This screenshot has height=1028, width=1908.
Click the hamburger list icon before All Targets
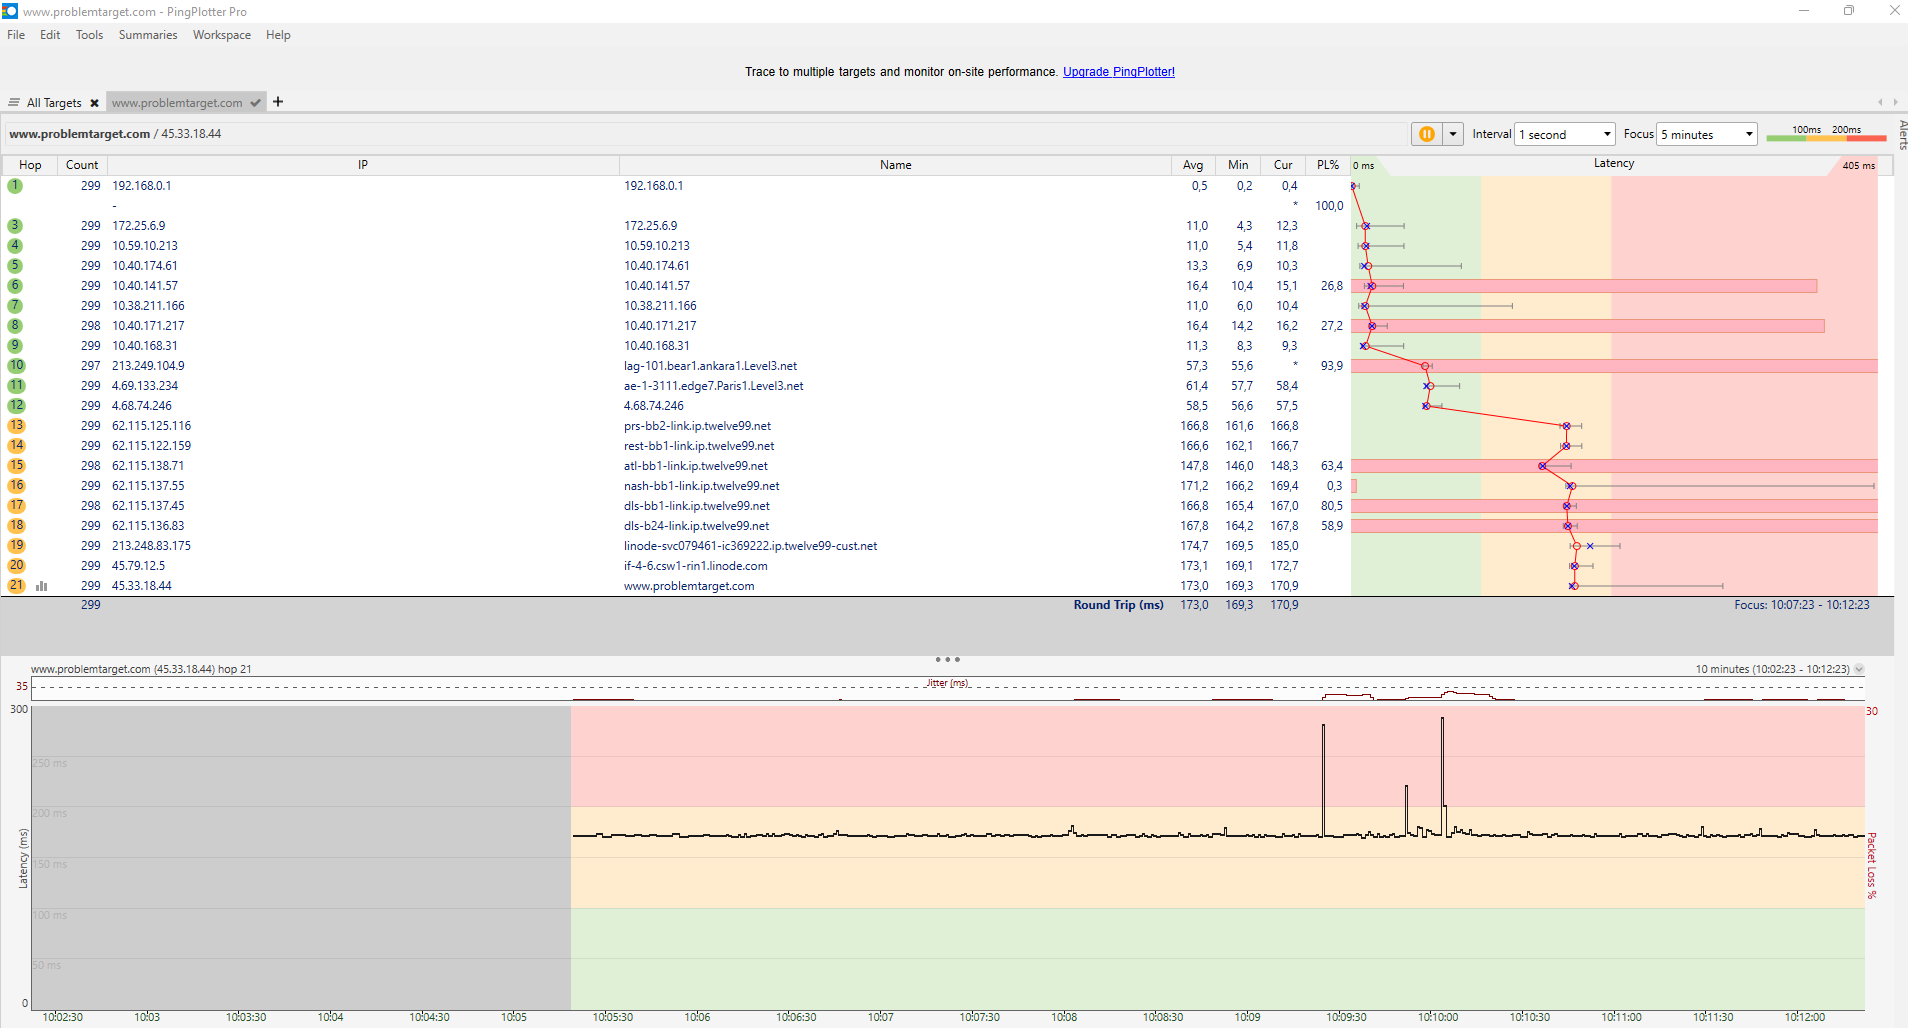pos(14,103)
